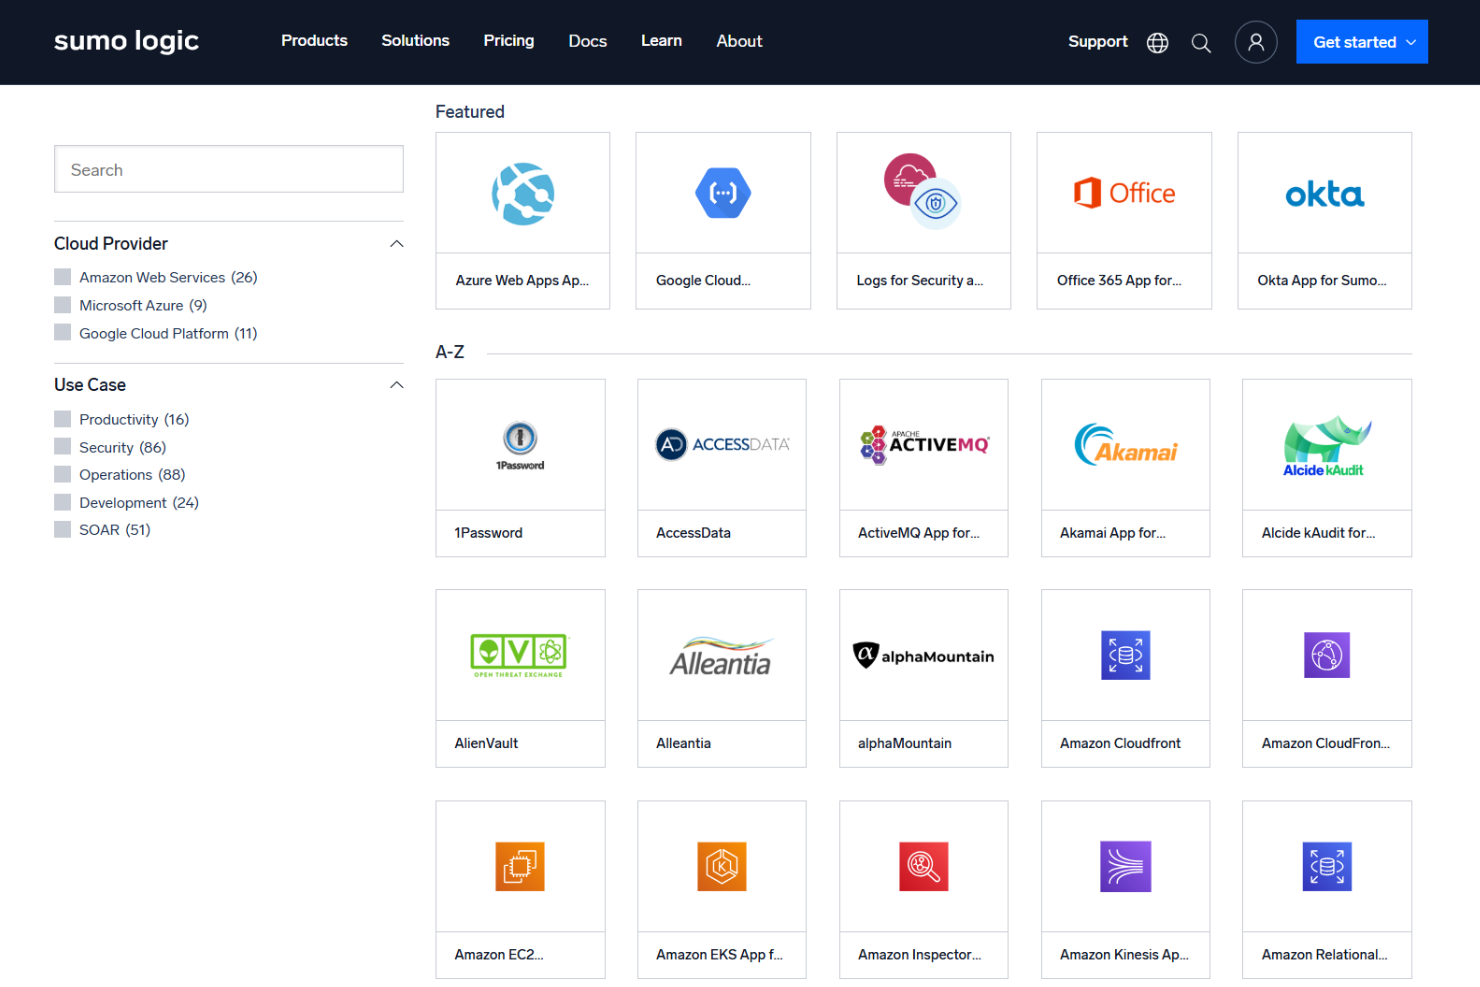Check the Security use case filter
The height and width of the screenshot is (987, 1480).
coord(62,447)
